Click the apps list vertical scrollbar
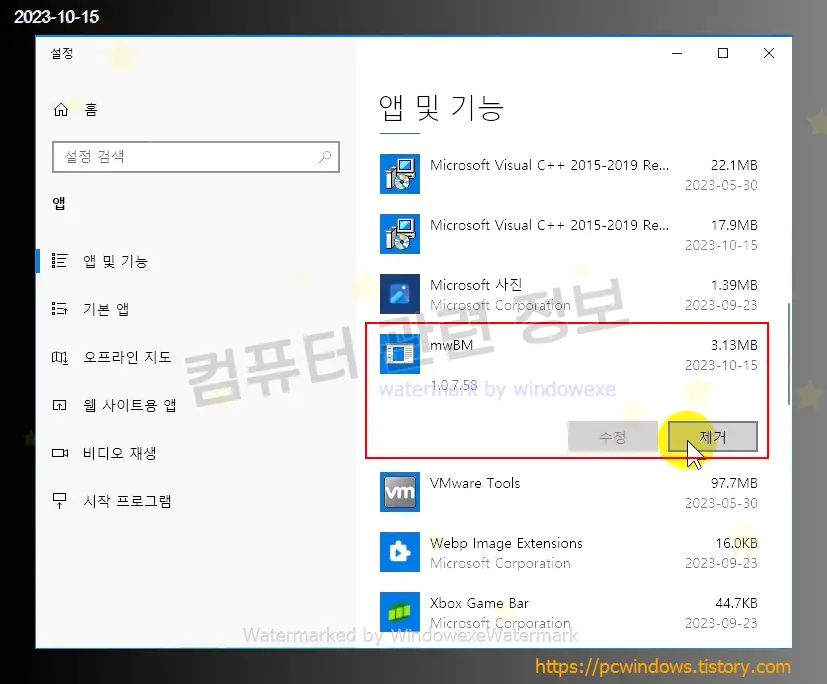 click(788, 354)
